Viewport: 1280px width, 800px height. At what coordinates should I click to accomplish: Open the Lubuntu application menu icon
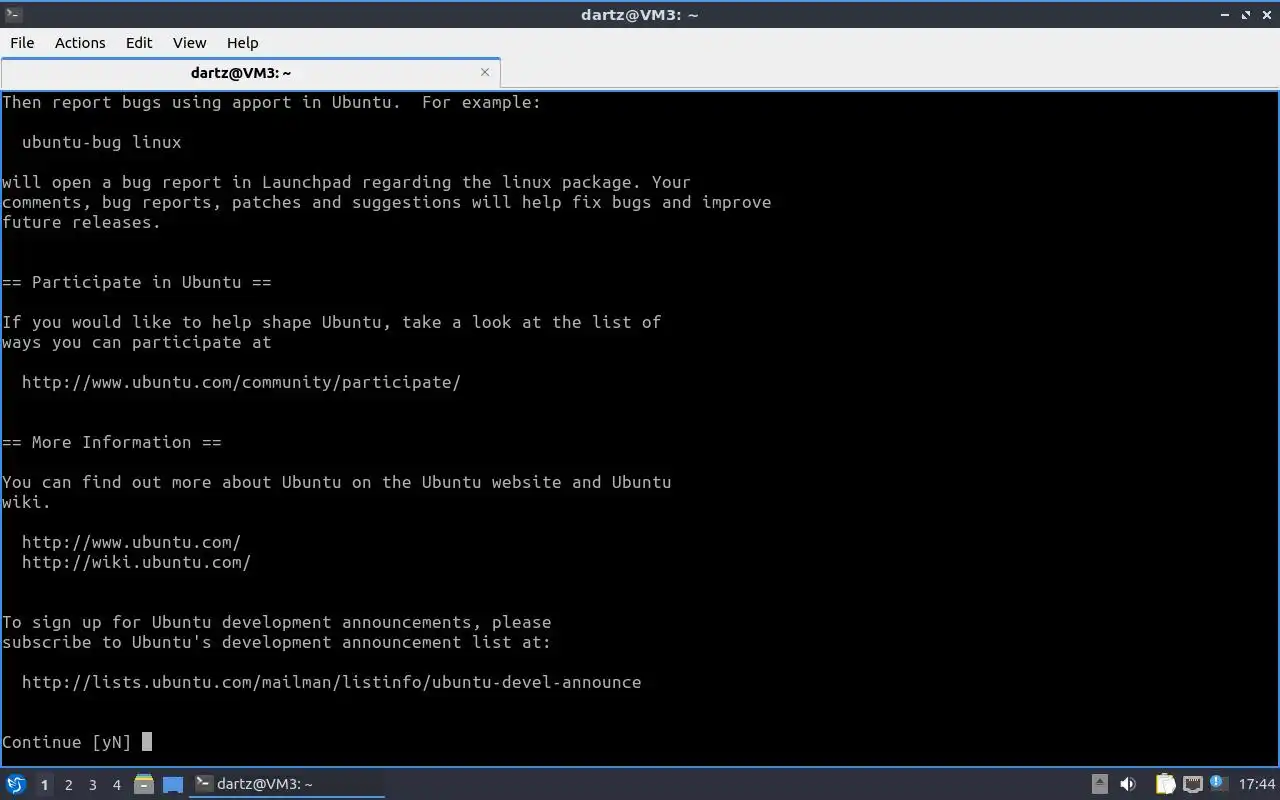[x=15, y=785]
